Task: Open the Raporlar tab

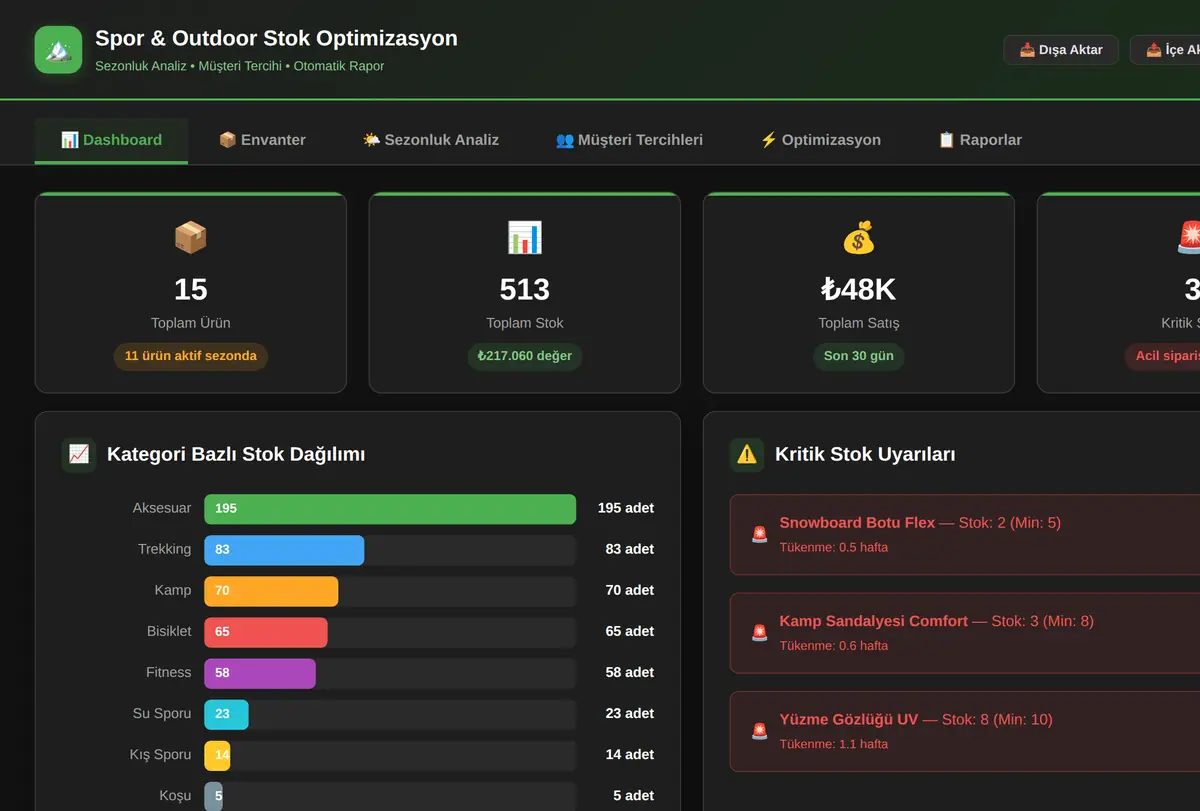Action: point(980,140)
